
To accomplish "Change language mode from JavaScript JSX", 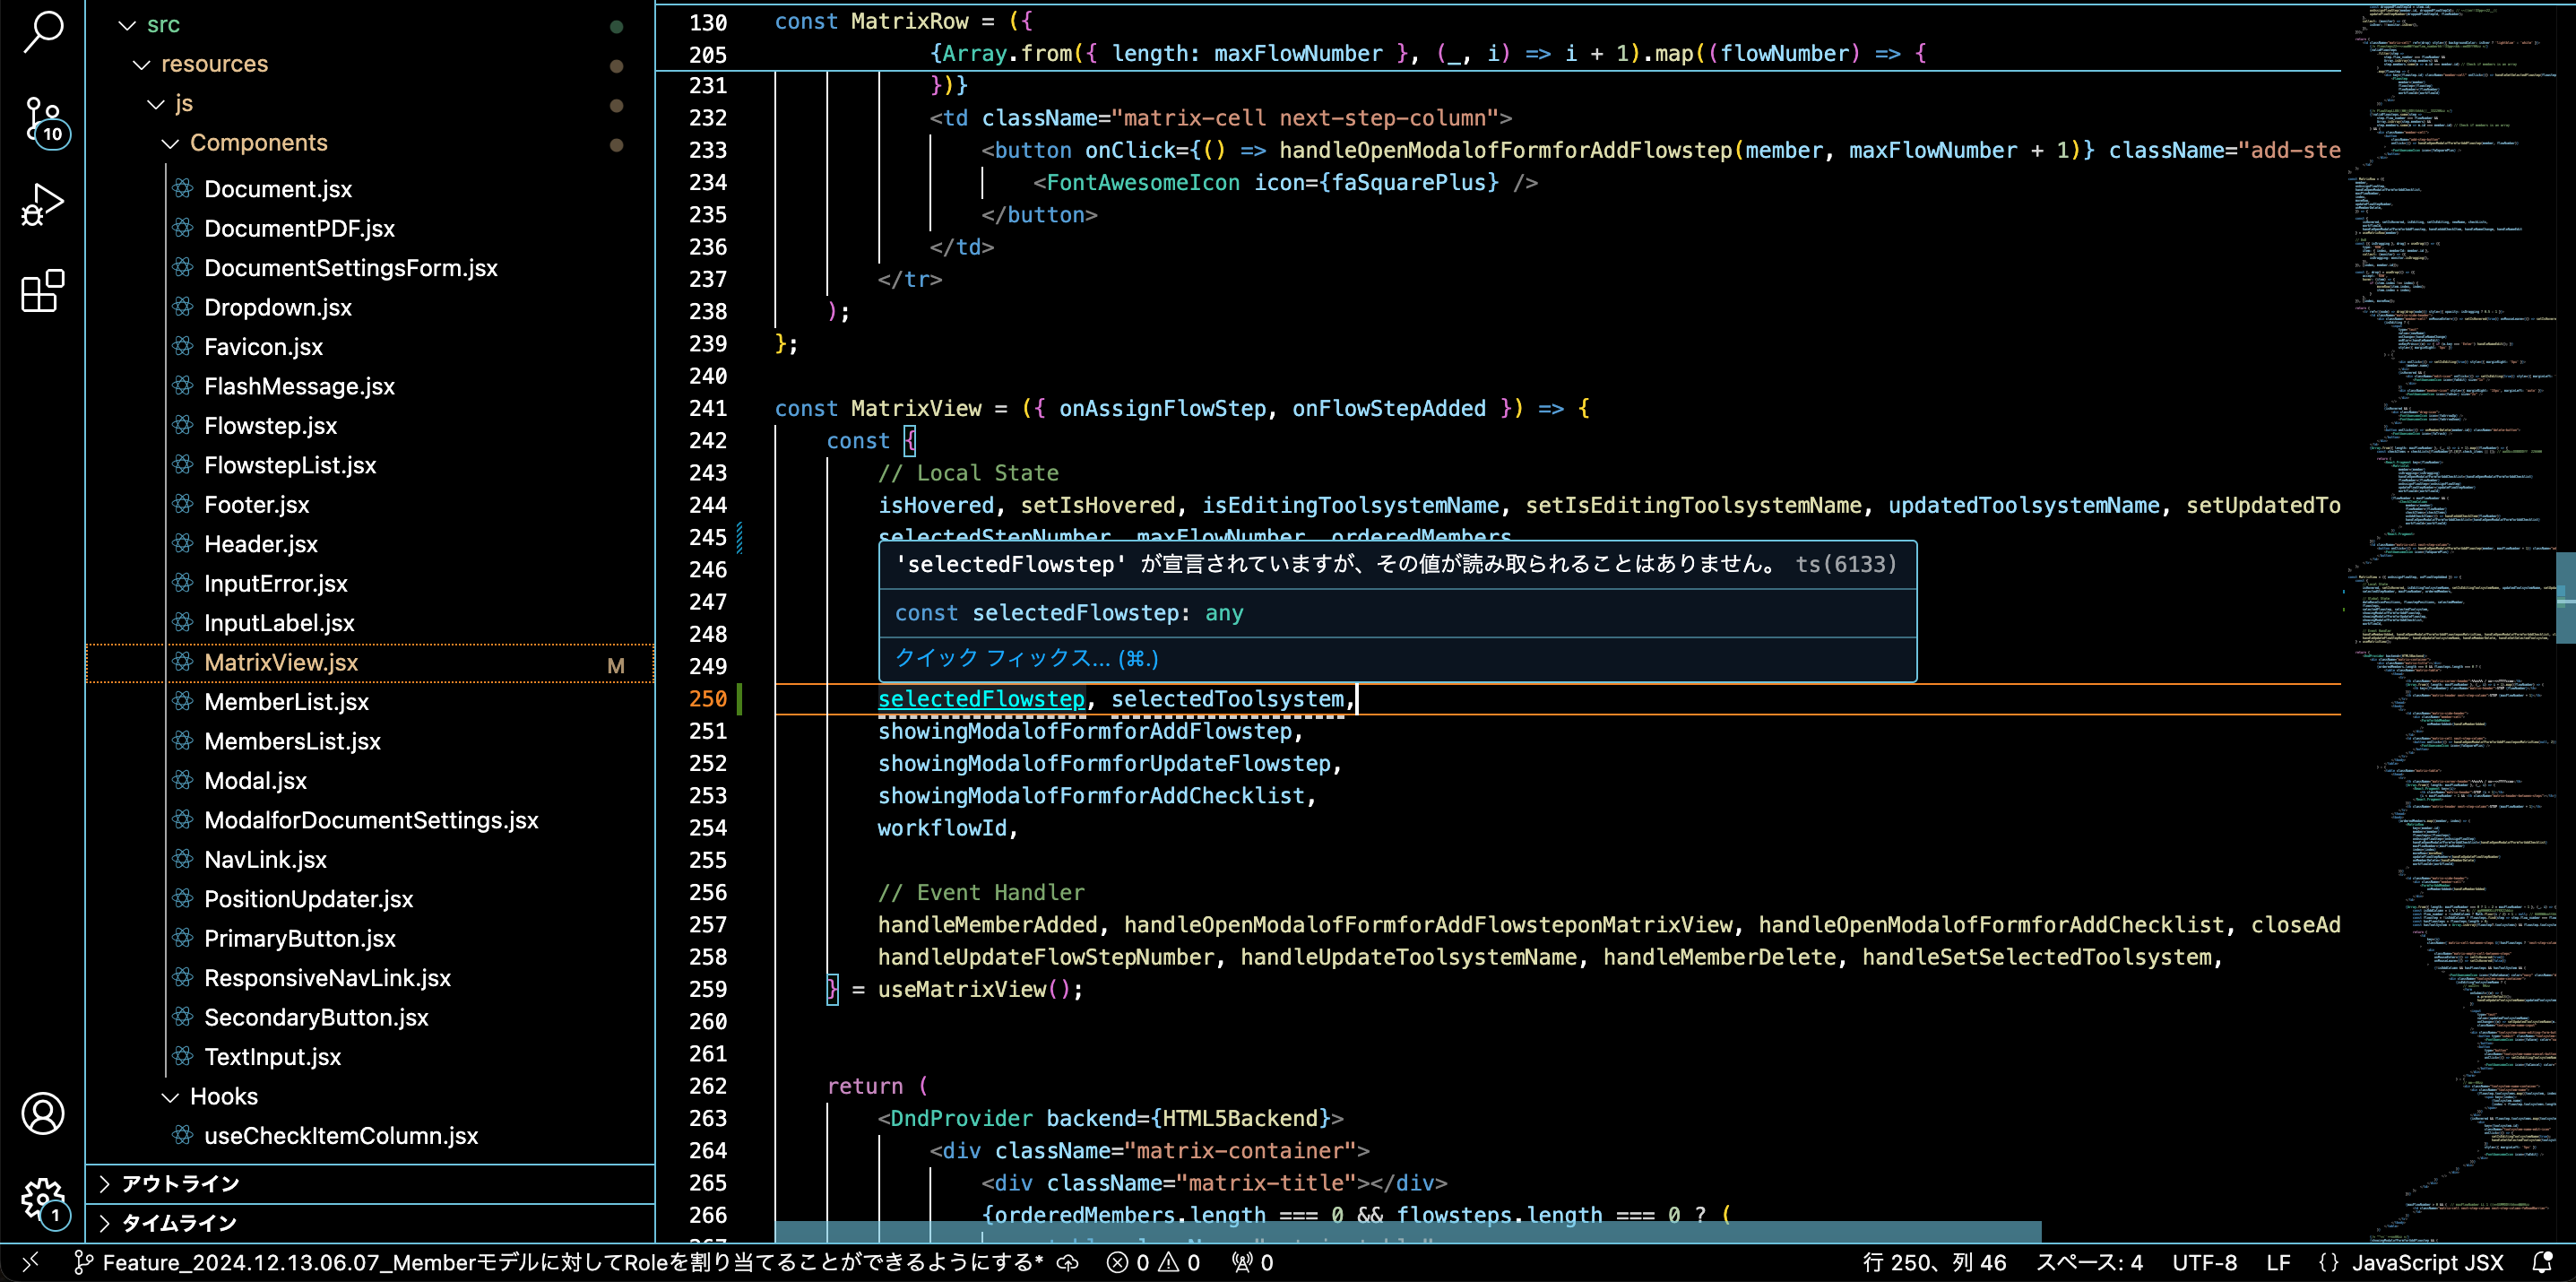I will click(x=2426, y=1262).
